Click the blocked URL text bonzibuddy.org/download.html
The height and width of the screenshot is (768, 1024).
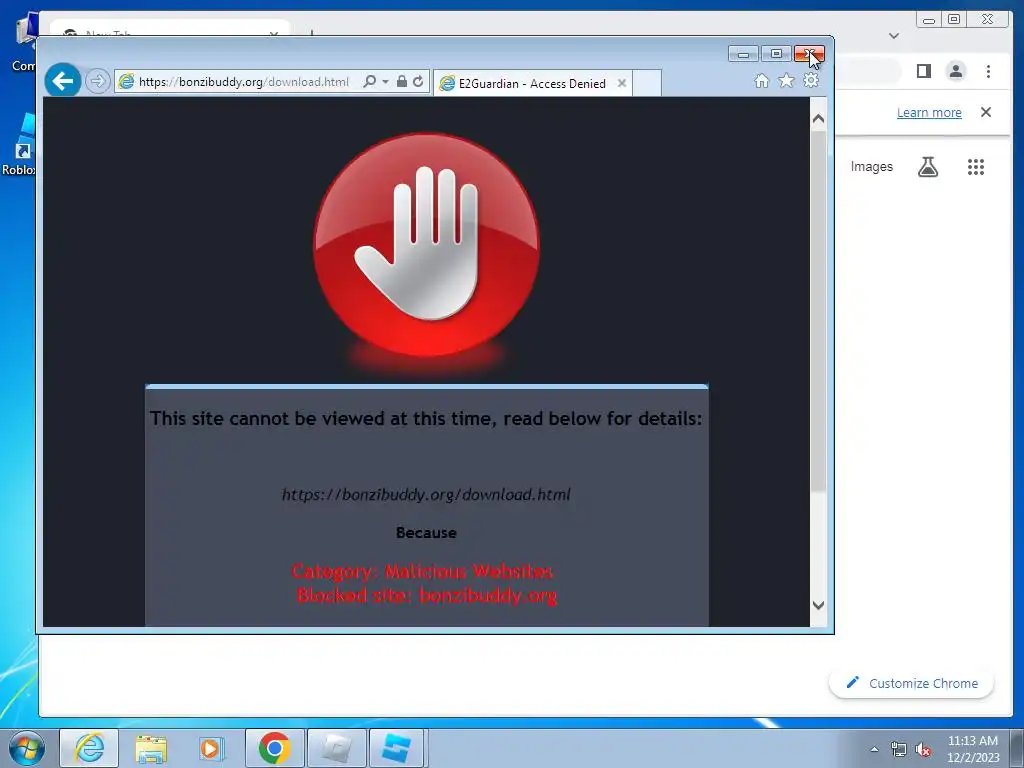click(x=426, y=494)
